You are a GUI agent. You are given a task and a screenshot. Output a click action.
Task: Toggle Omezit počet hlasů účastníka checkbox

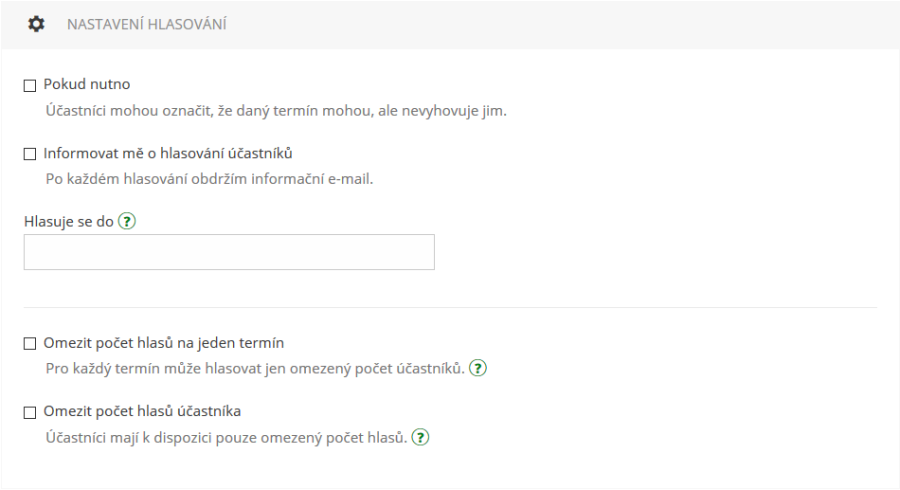30,412
